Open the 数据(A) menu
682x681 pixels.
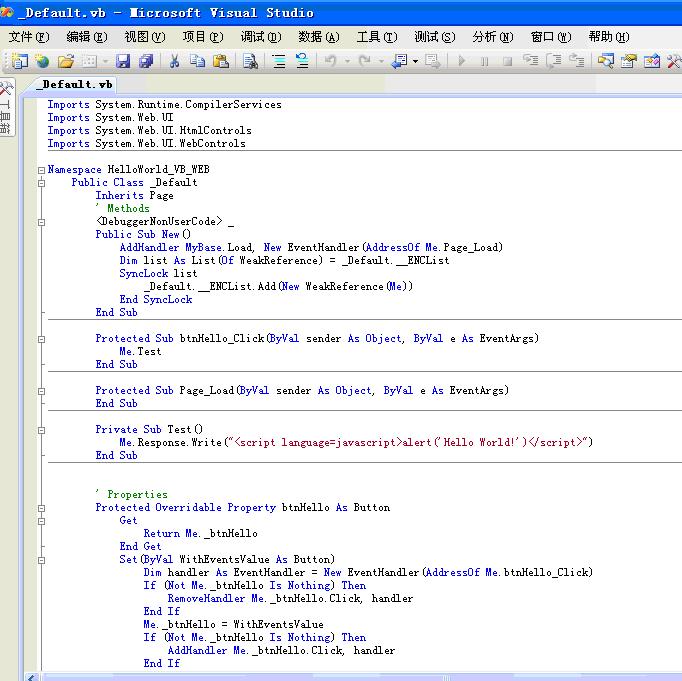pyautogui.click(x=319, y=37)
